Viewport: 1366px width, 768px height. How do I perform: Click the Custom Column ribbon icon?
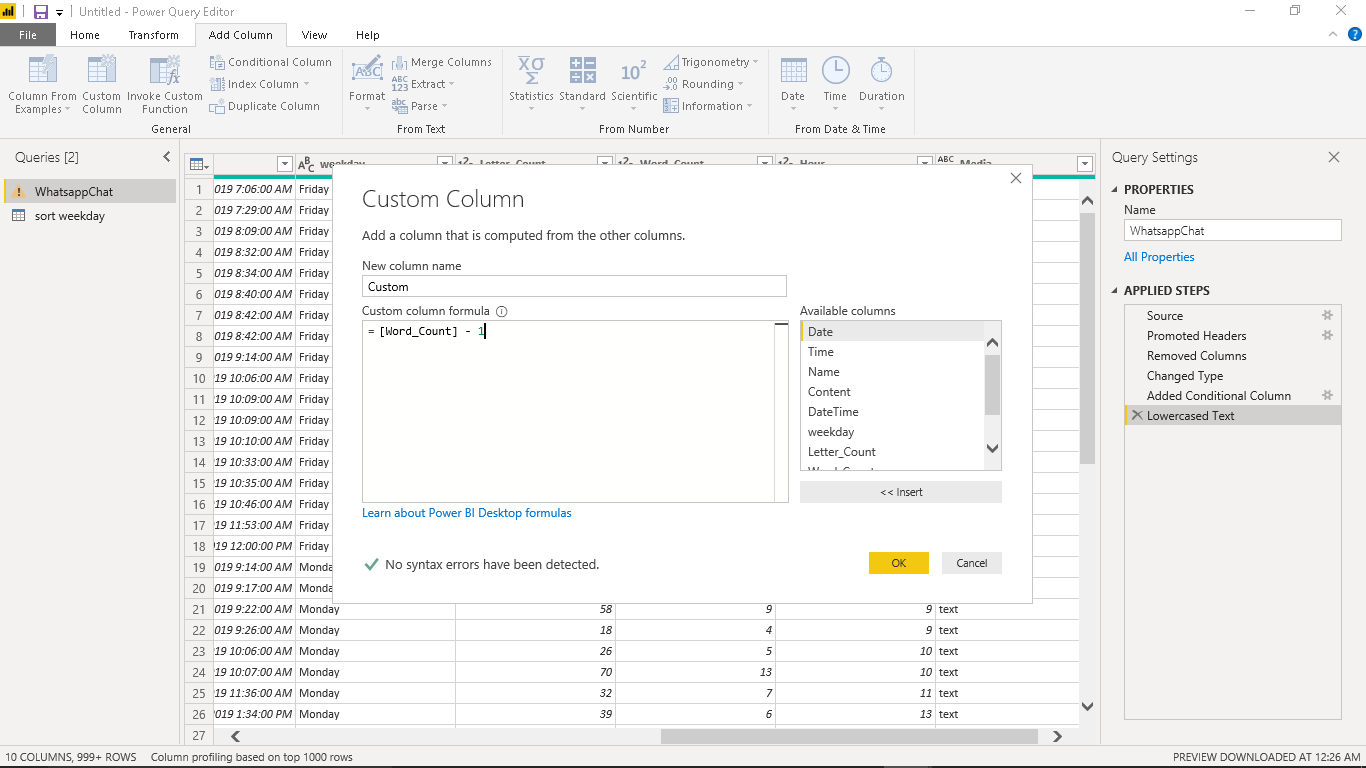[101, 71]
